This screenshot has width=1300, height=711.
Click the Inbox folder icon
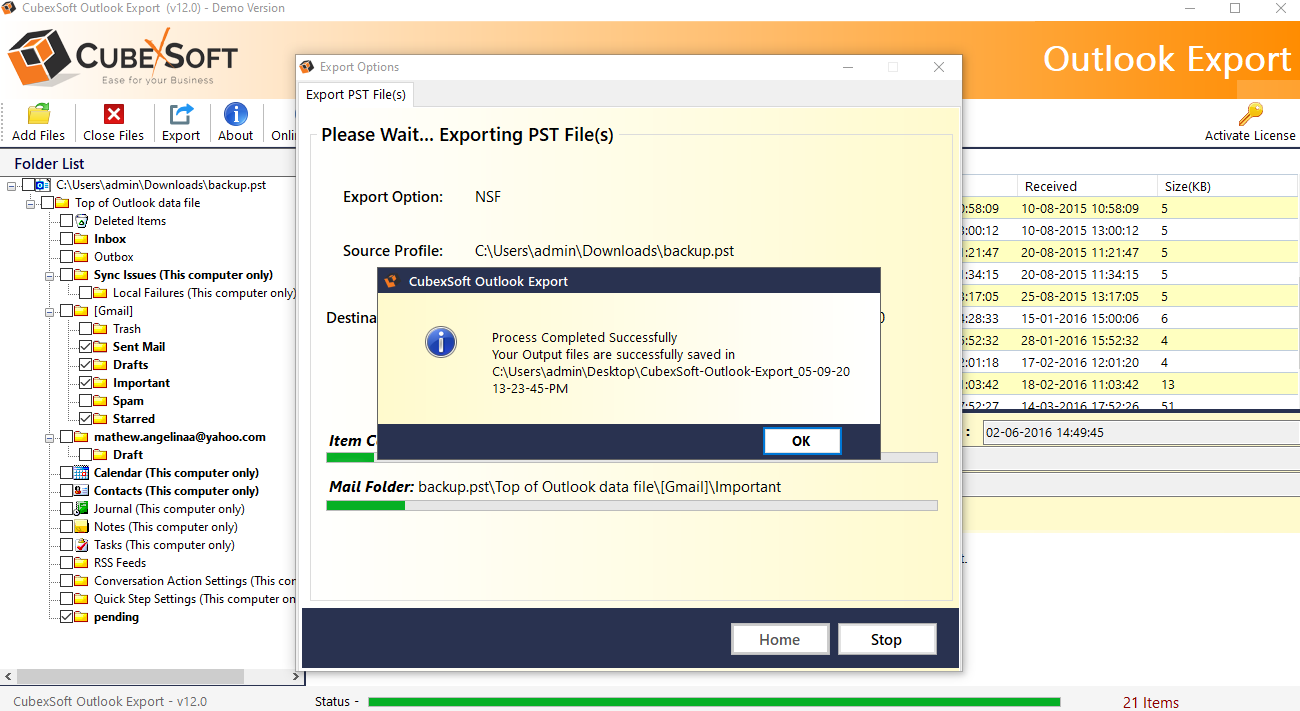[82, 239]
